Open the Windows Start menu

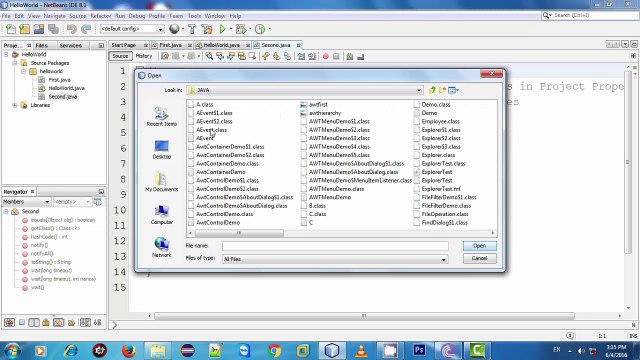[11, 351]
